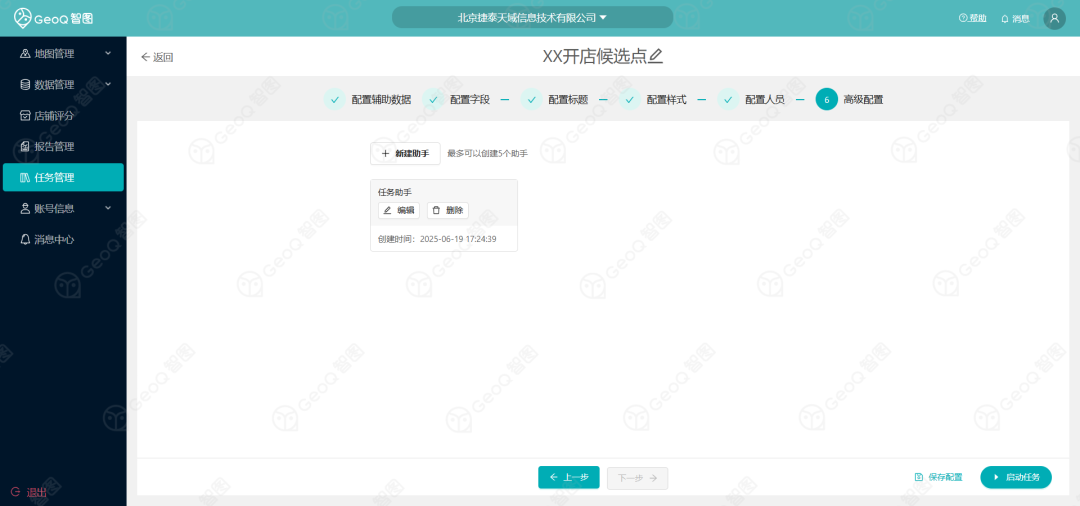Click the 店铺评分 store icon
1080x506 pixels.
point(25,116)
